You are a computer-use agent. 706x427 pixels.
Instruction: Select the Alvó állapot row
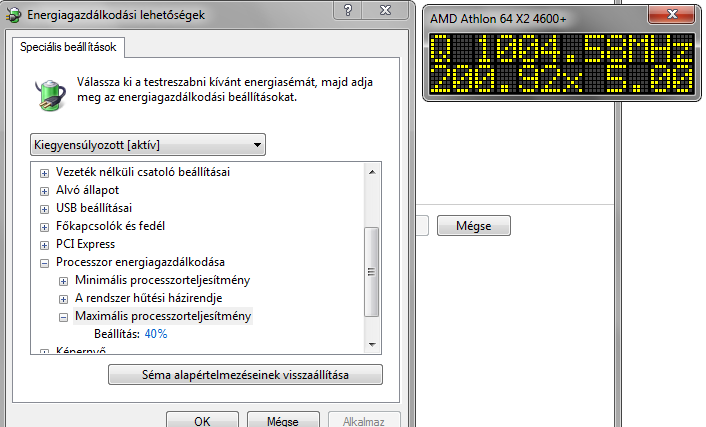pos(87,190)
